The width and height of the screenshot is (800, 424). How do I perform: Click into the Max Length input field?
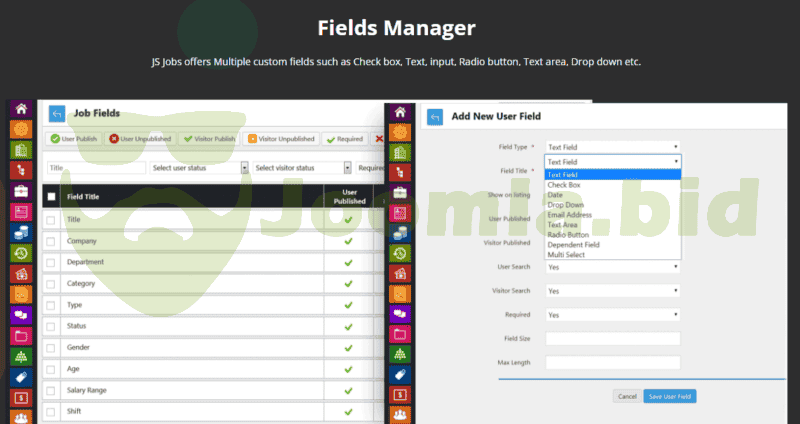pyautogui.click(x=612, y=362)
